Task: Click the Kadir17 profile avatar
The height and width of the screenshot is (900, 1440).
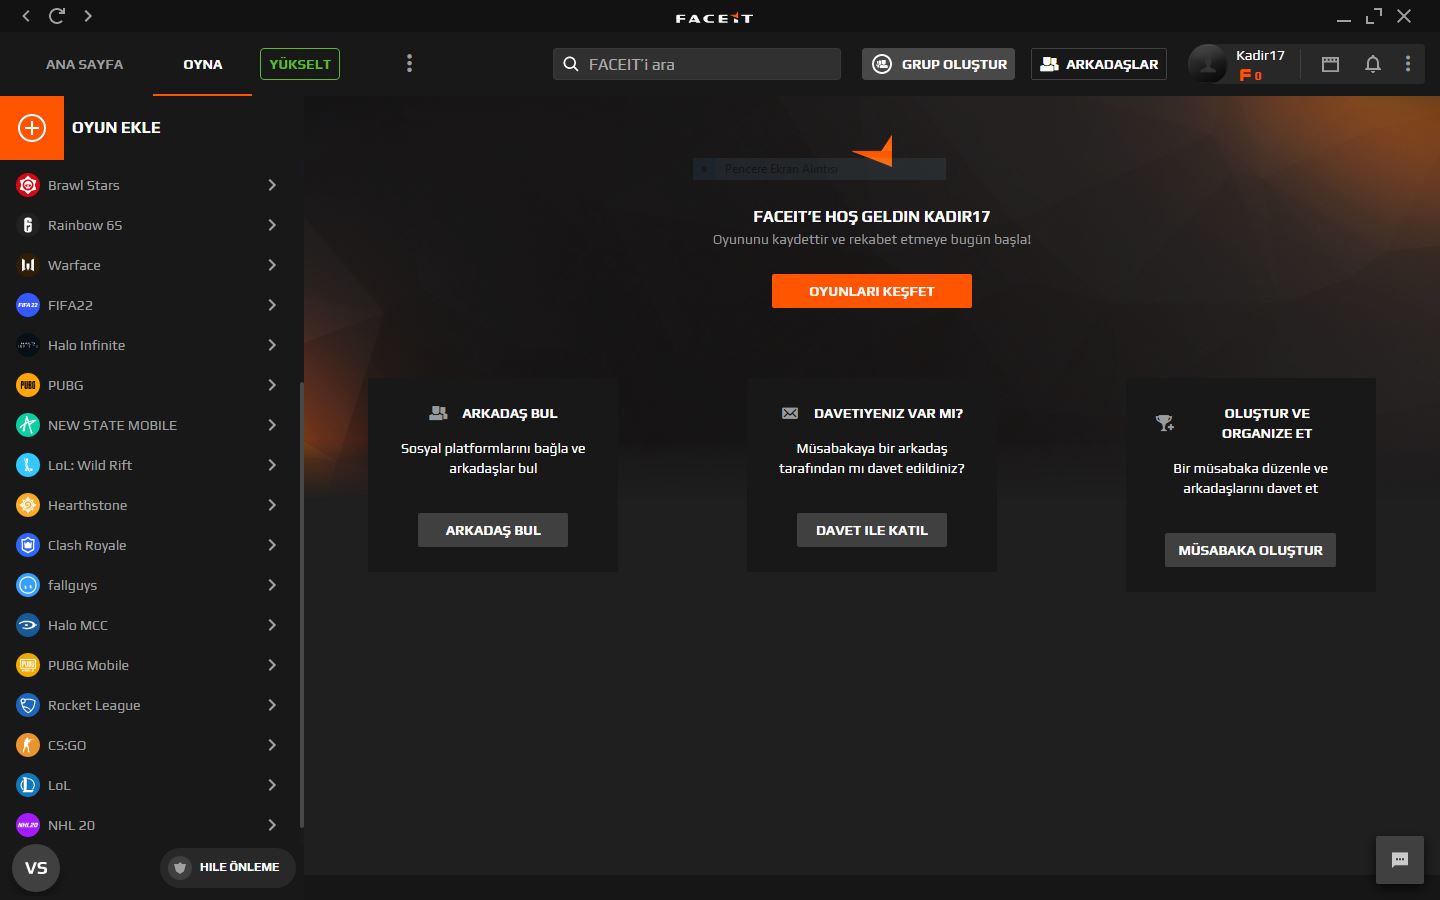Action: pos(1207,64)
